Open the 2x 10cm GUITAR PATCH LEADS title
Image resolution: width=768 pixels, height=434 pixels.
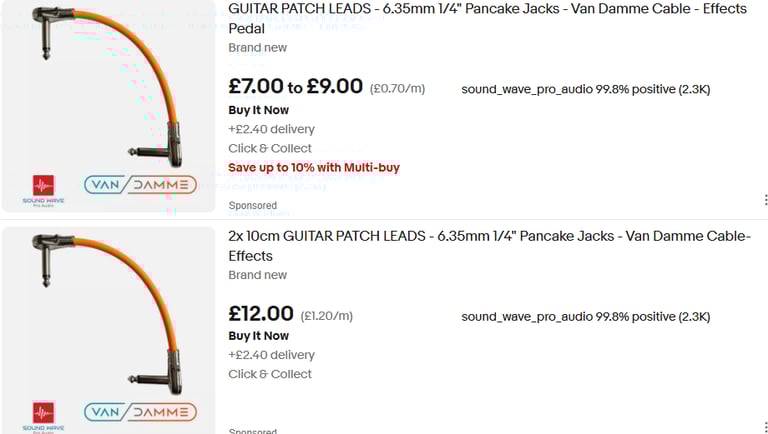pyautogui.click(x=489, y=246)
